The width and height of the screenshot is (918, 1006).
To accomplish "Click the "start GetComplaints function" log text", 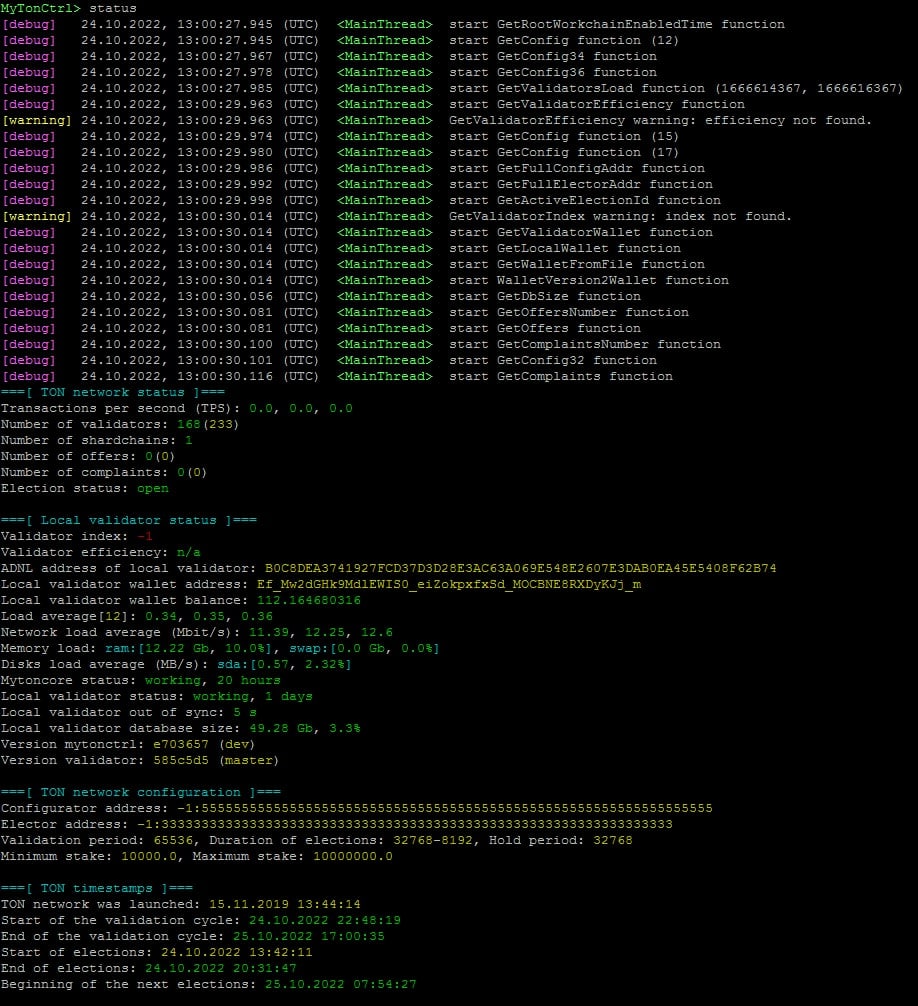I will point(561,377).
